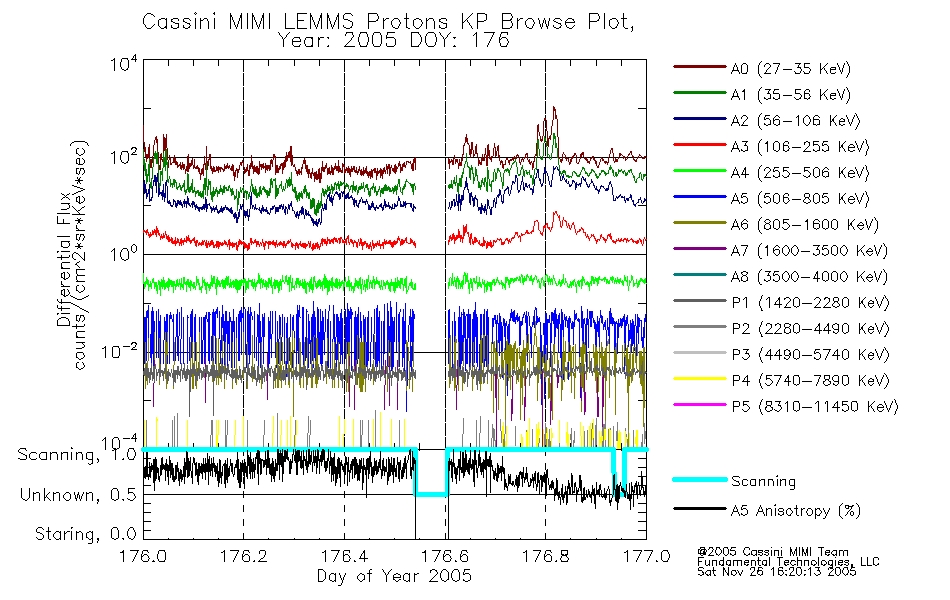Click the A4 (255-506 KeV) legend label
The width and height of the screenshot is (950, 600).
coord(800,173)
